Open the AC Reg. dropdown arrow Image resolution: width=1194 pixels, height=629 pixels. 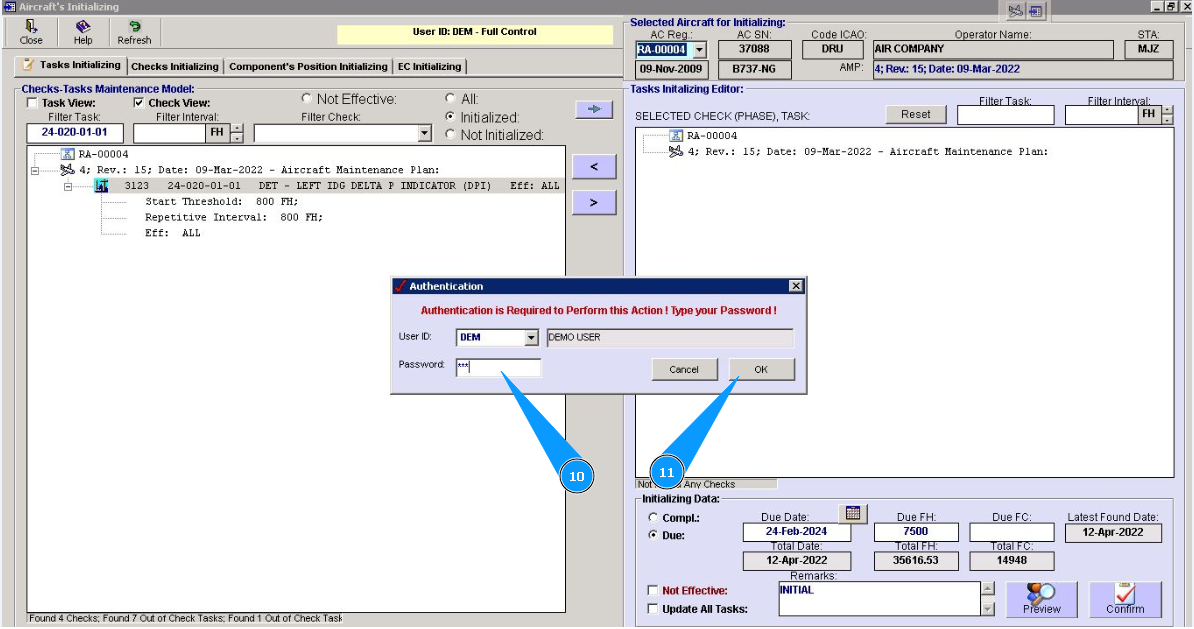pos(699,49)
